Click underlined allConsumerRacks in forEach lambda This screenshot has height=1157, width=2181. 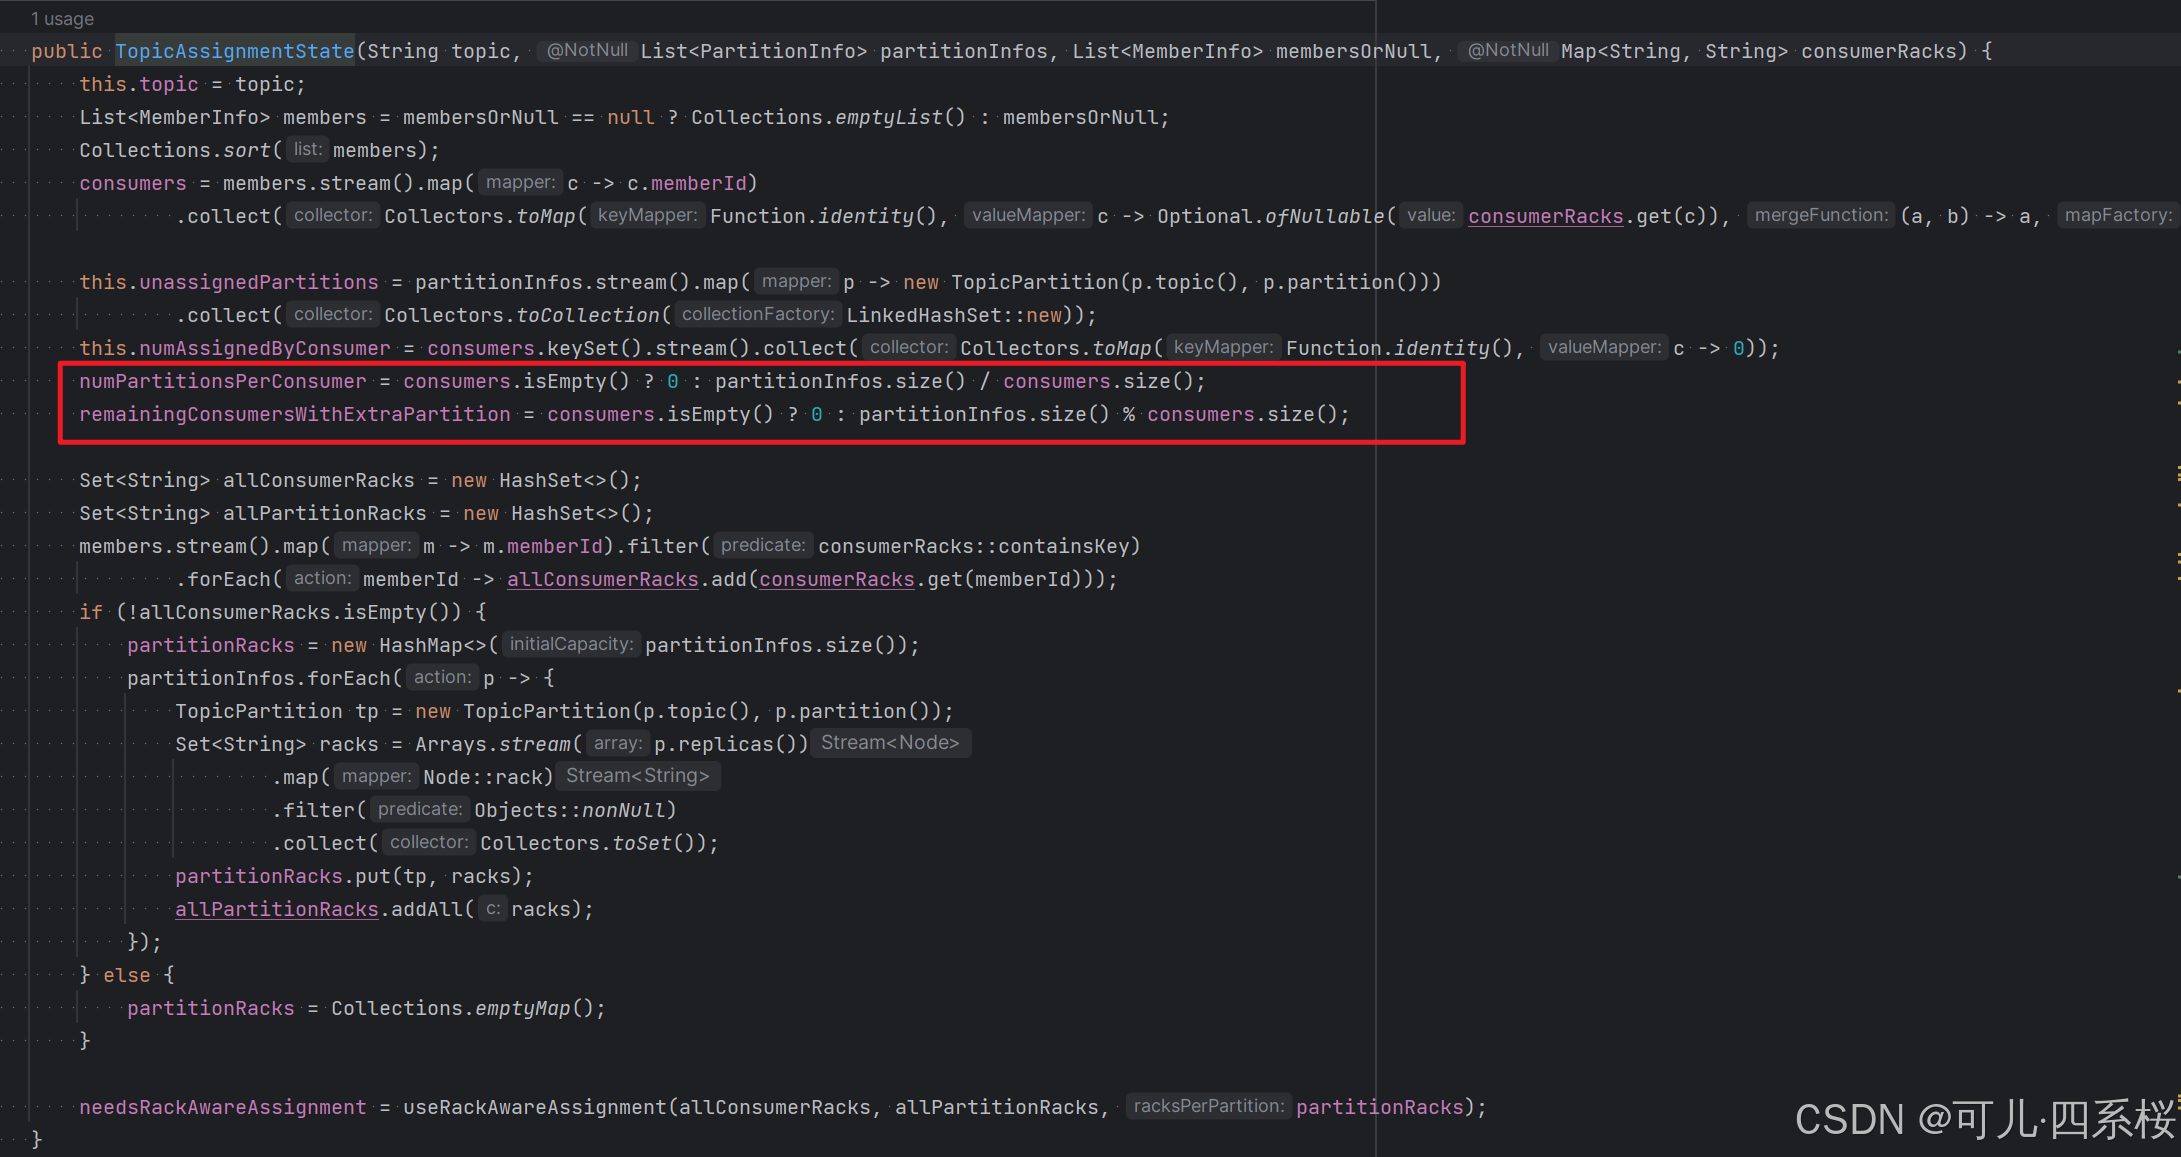pyautogui.click(x=602, y=579)
